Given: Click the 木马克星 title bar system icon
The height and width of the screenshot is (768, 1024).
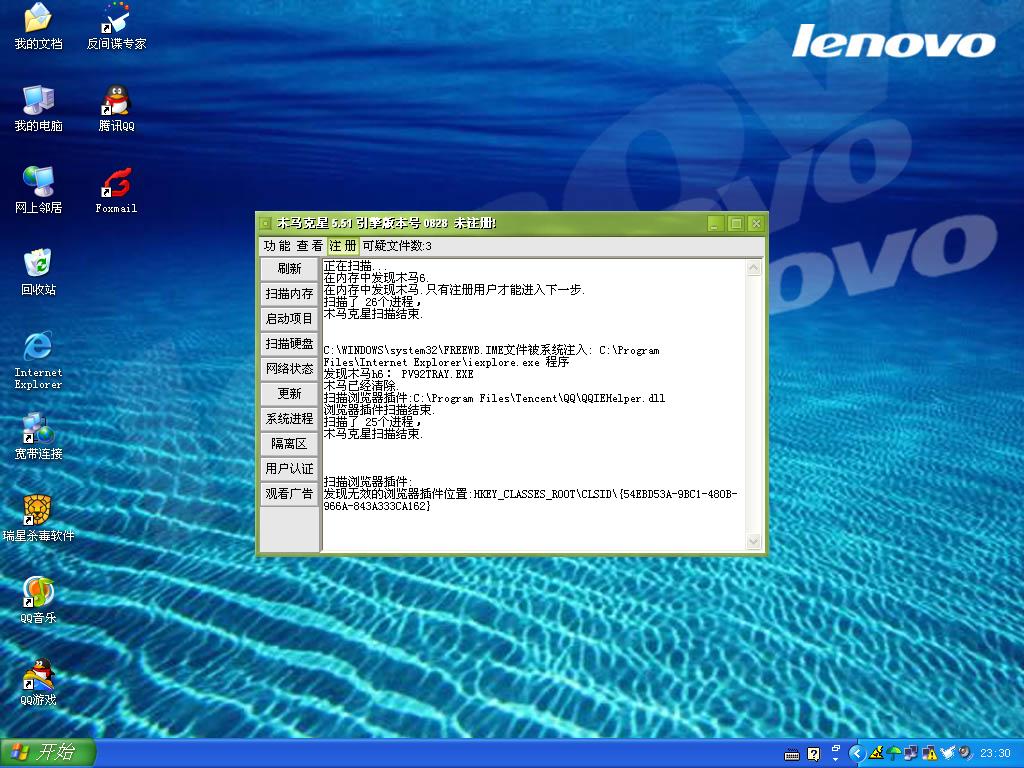Looking at the screenshot, I should (x=265, y=224).
